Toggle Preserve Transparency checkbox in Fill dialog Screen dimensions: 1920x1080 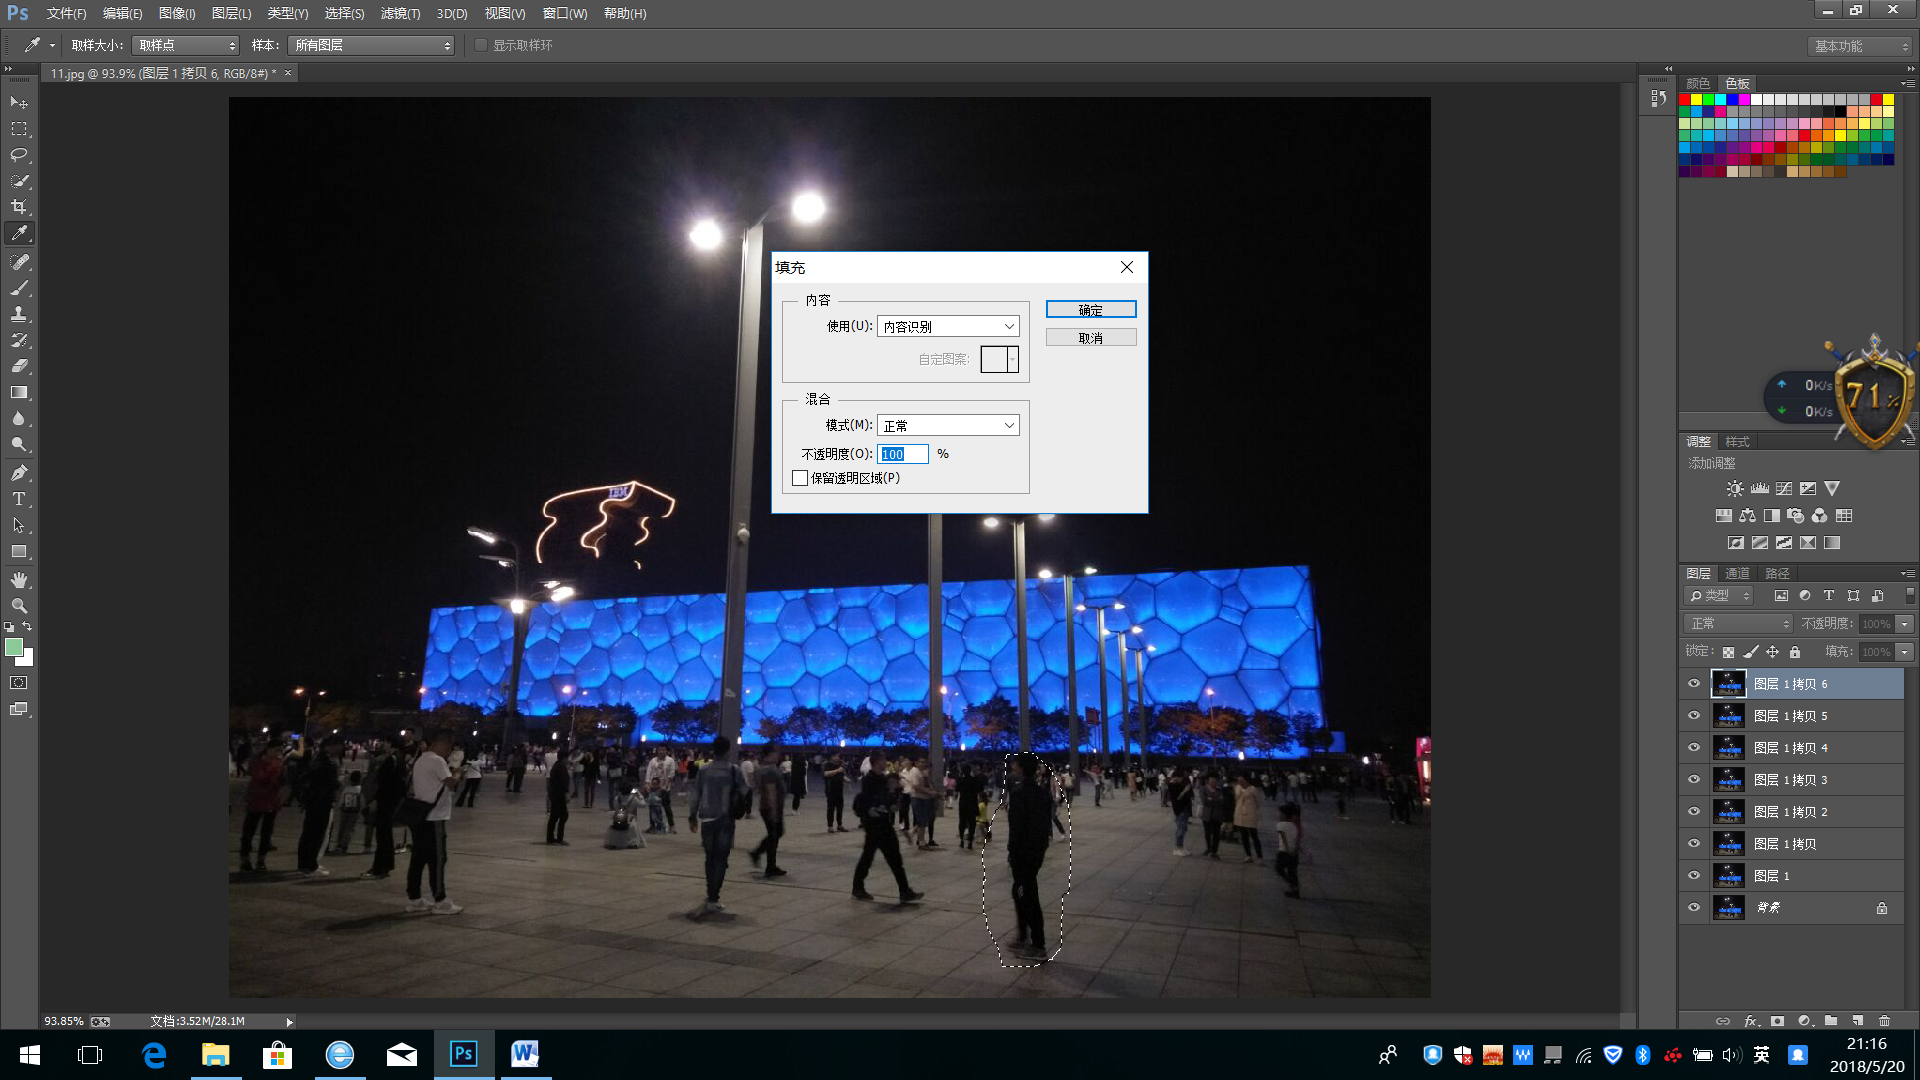[800, 479]
